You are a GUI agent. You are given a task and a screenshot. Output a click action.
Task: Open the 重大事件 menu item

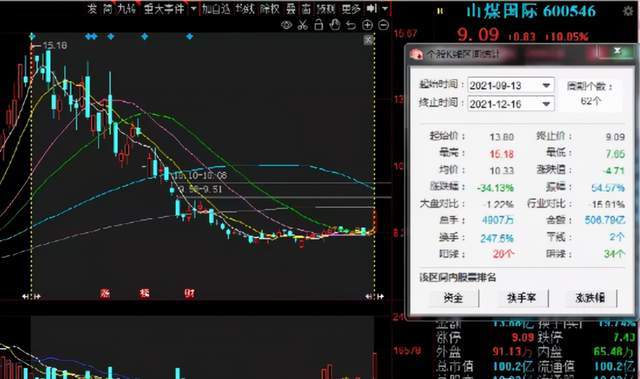pos(164,9)
